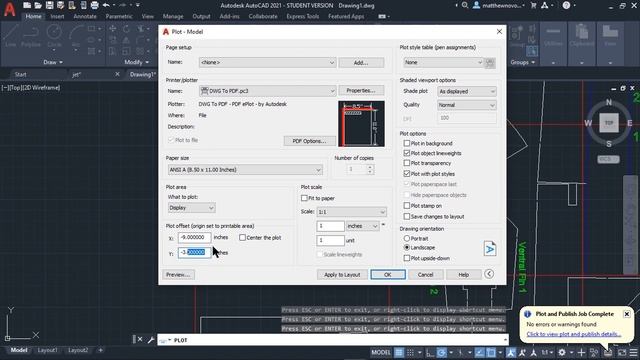Toggle polar tracking in status bar

pos(441,353)
